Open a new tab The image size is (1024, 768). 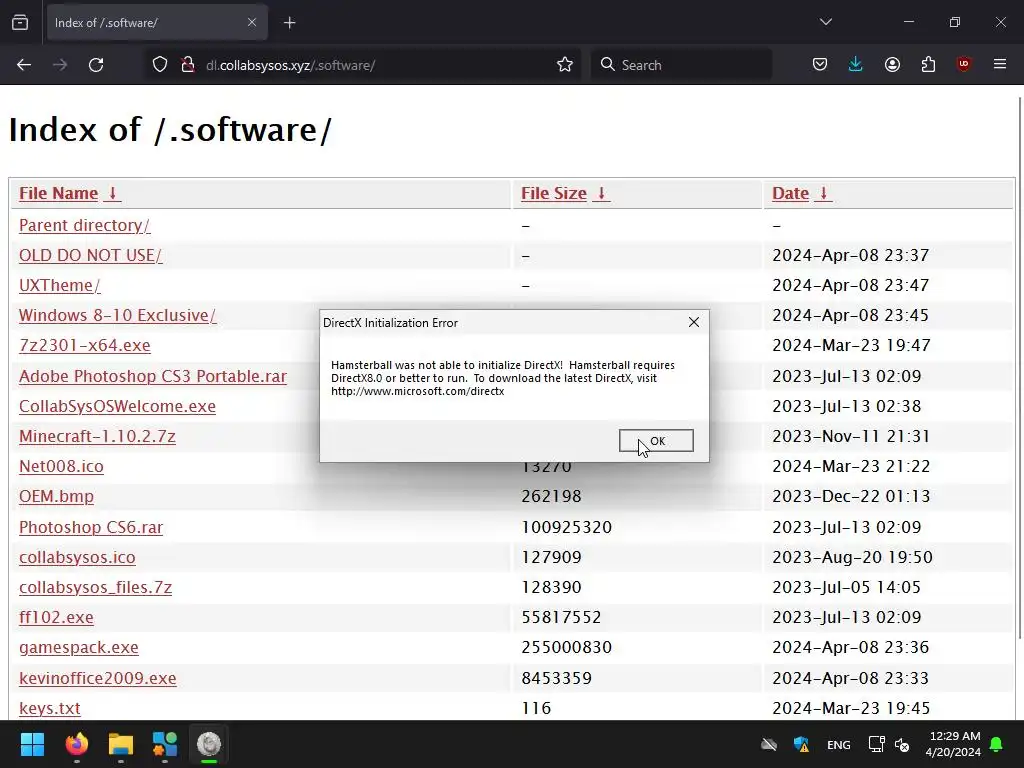coord(289,23)
